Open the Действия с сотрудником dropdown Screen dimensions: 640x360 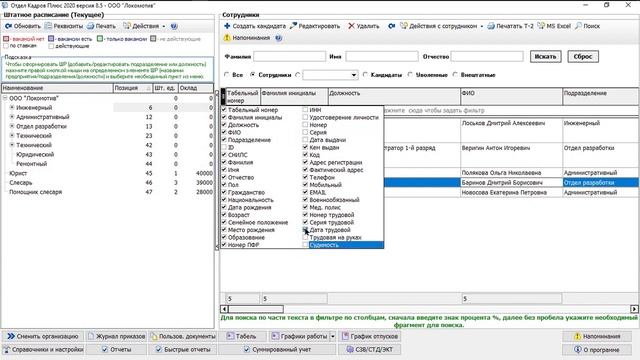point(441,26)
